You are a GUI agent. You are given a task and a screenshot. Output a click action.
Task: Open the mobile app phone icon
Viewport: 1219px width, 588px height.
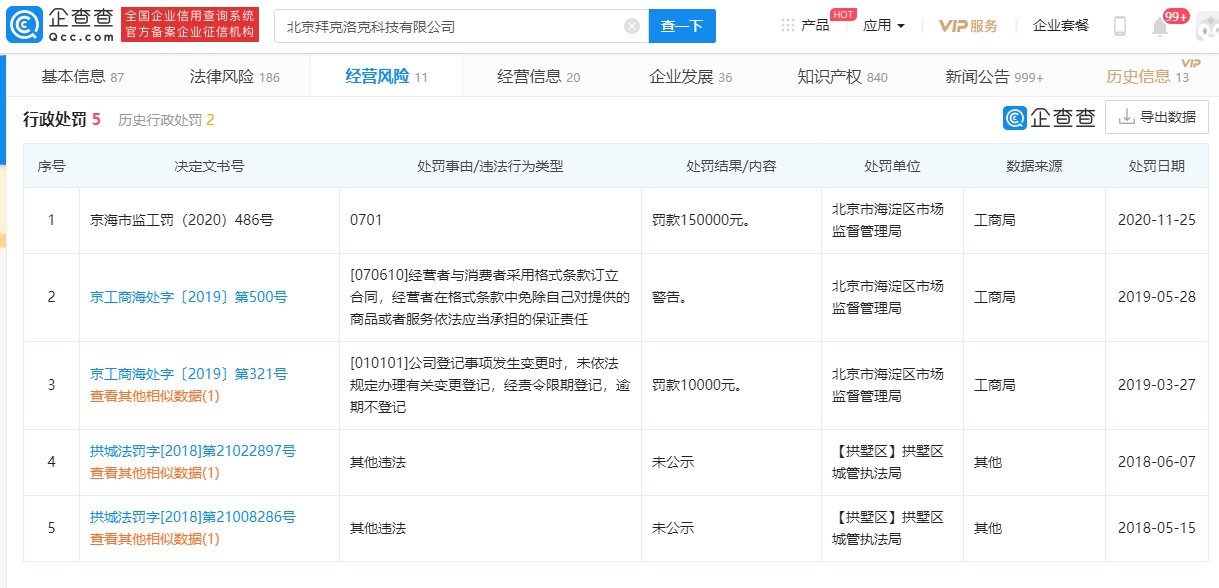coord(1120,26)
